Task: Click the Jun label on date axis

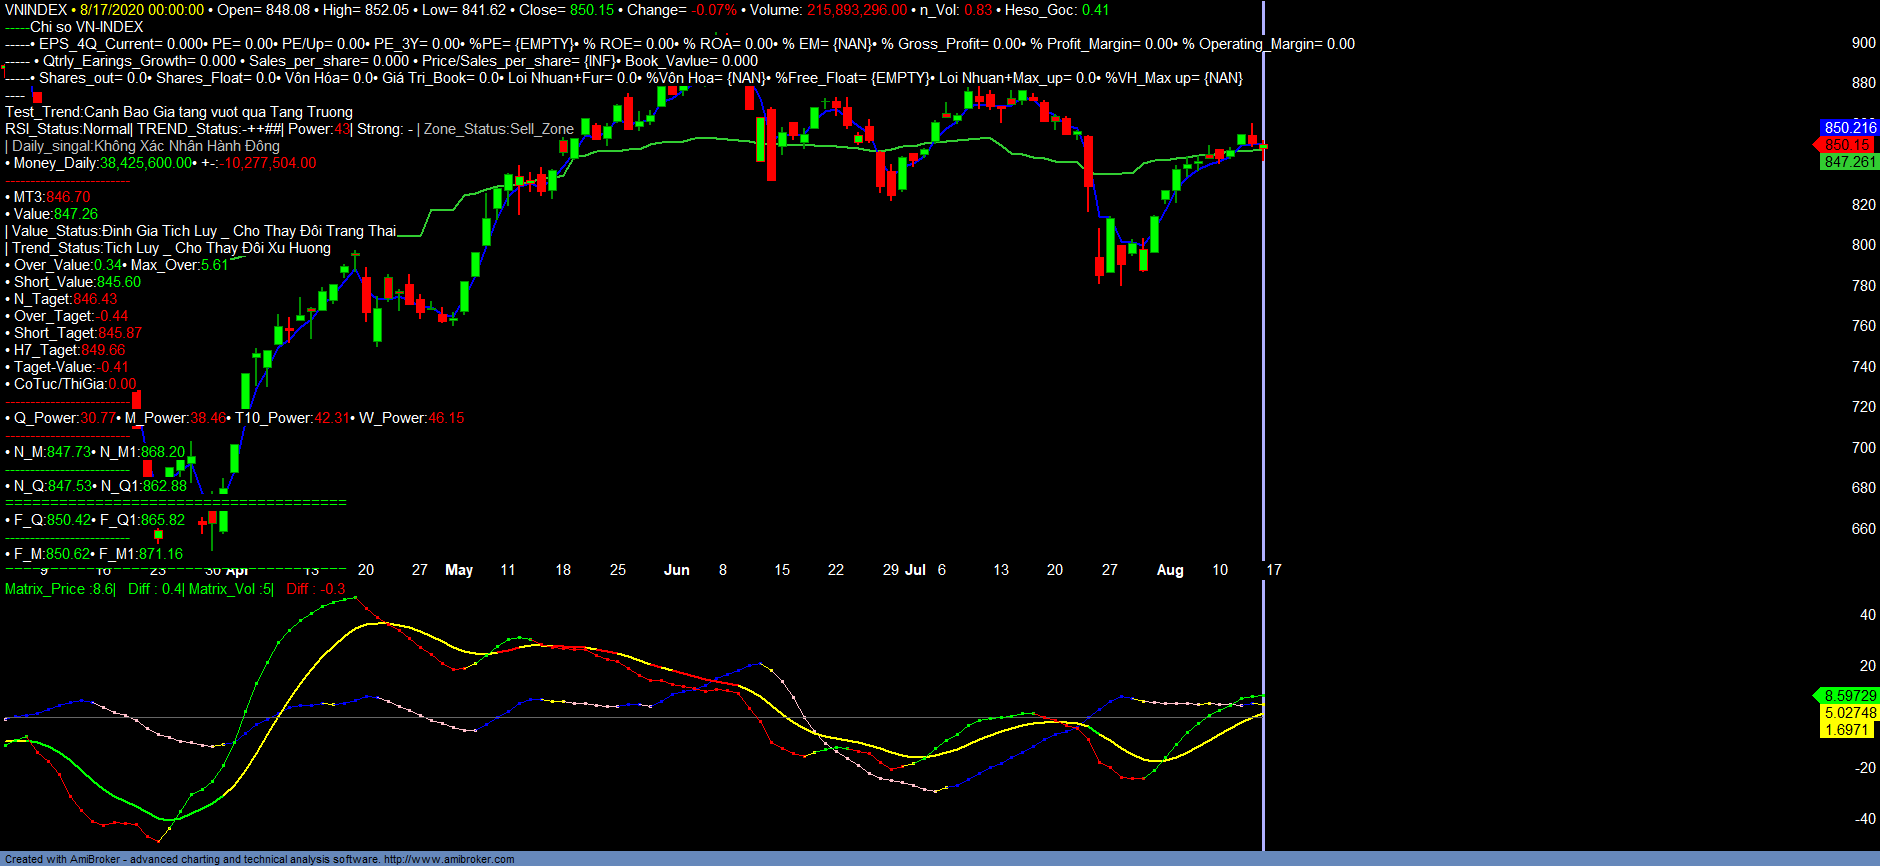Action: point(677,570)
